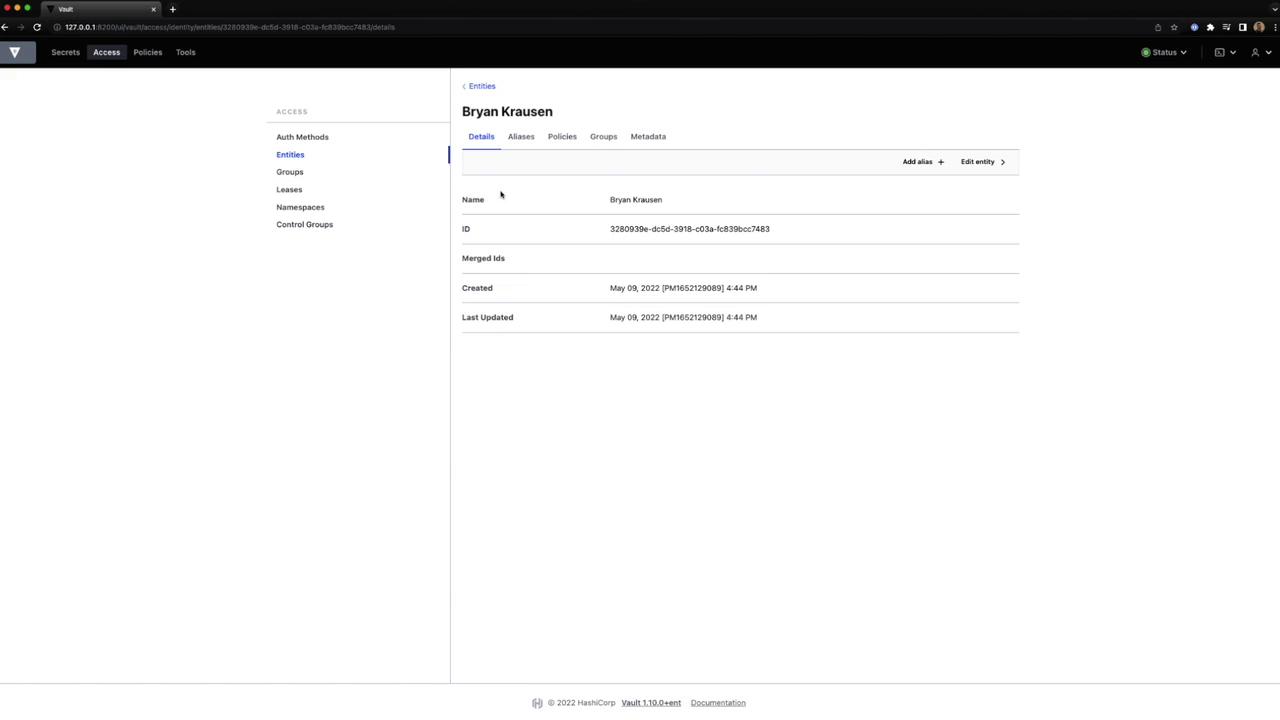Screen dimensions: 1280x720
Task: Open the user profile dropdown menu
Action: [x=1258, y=52]
